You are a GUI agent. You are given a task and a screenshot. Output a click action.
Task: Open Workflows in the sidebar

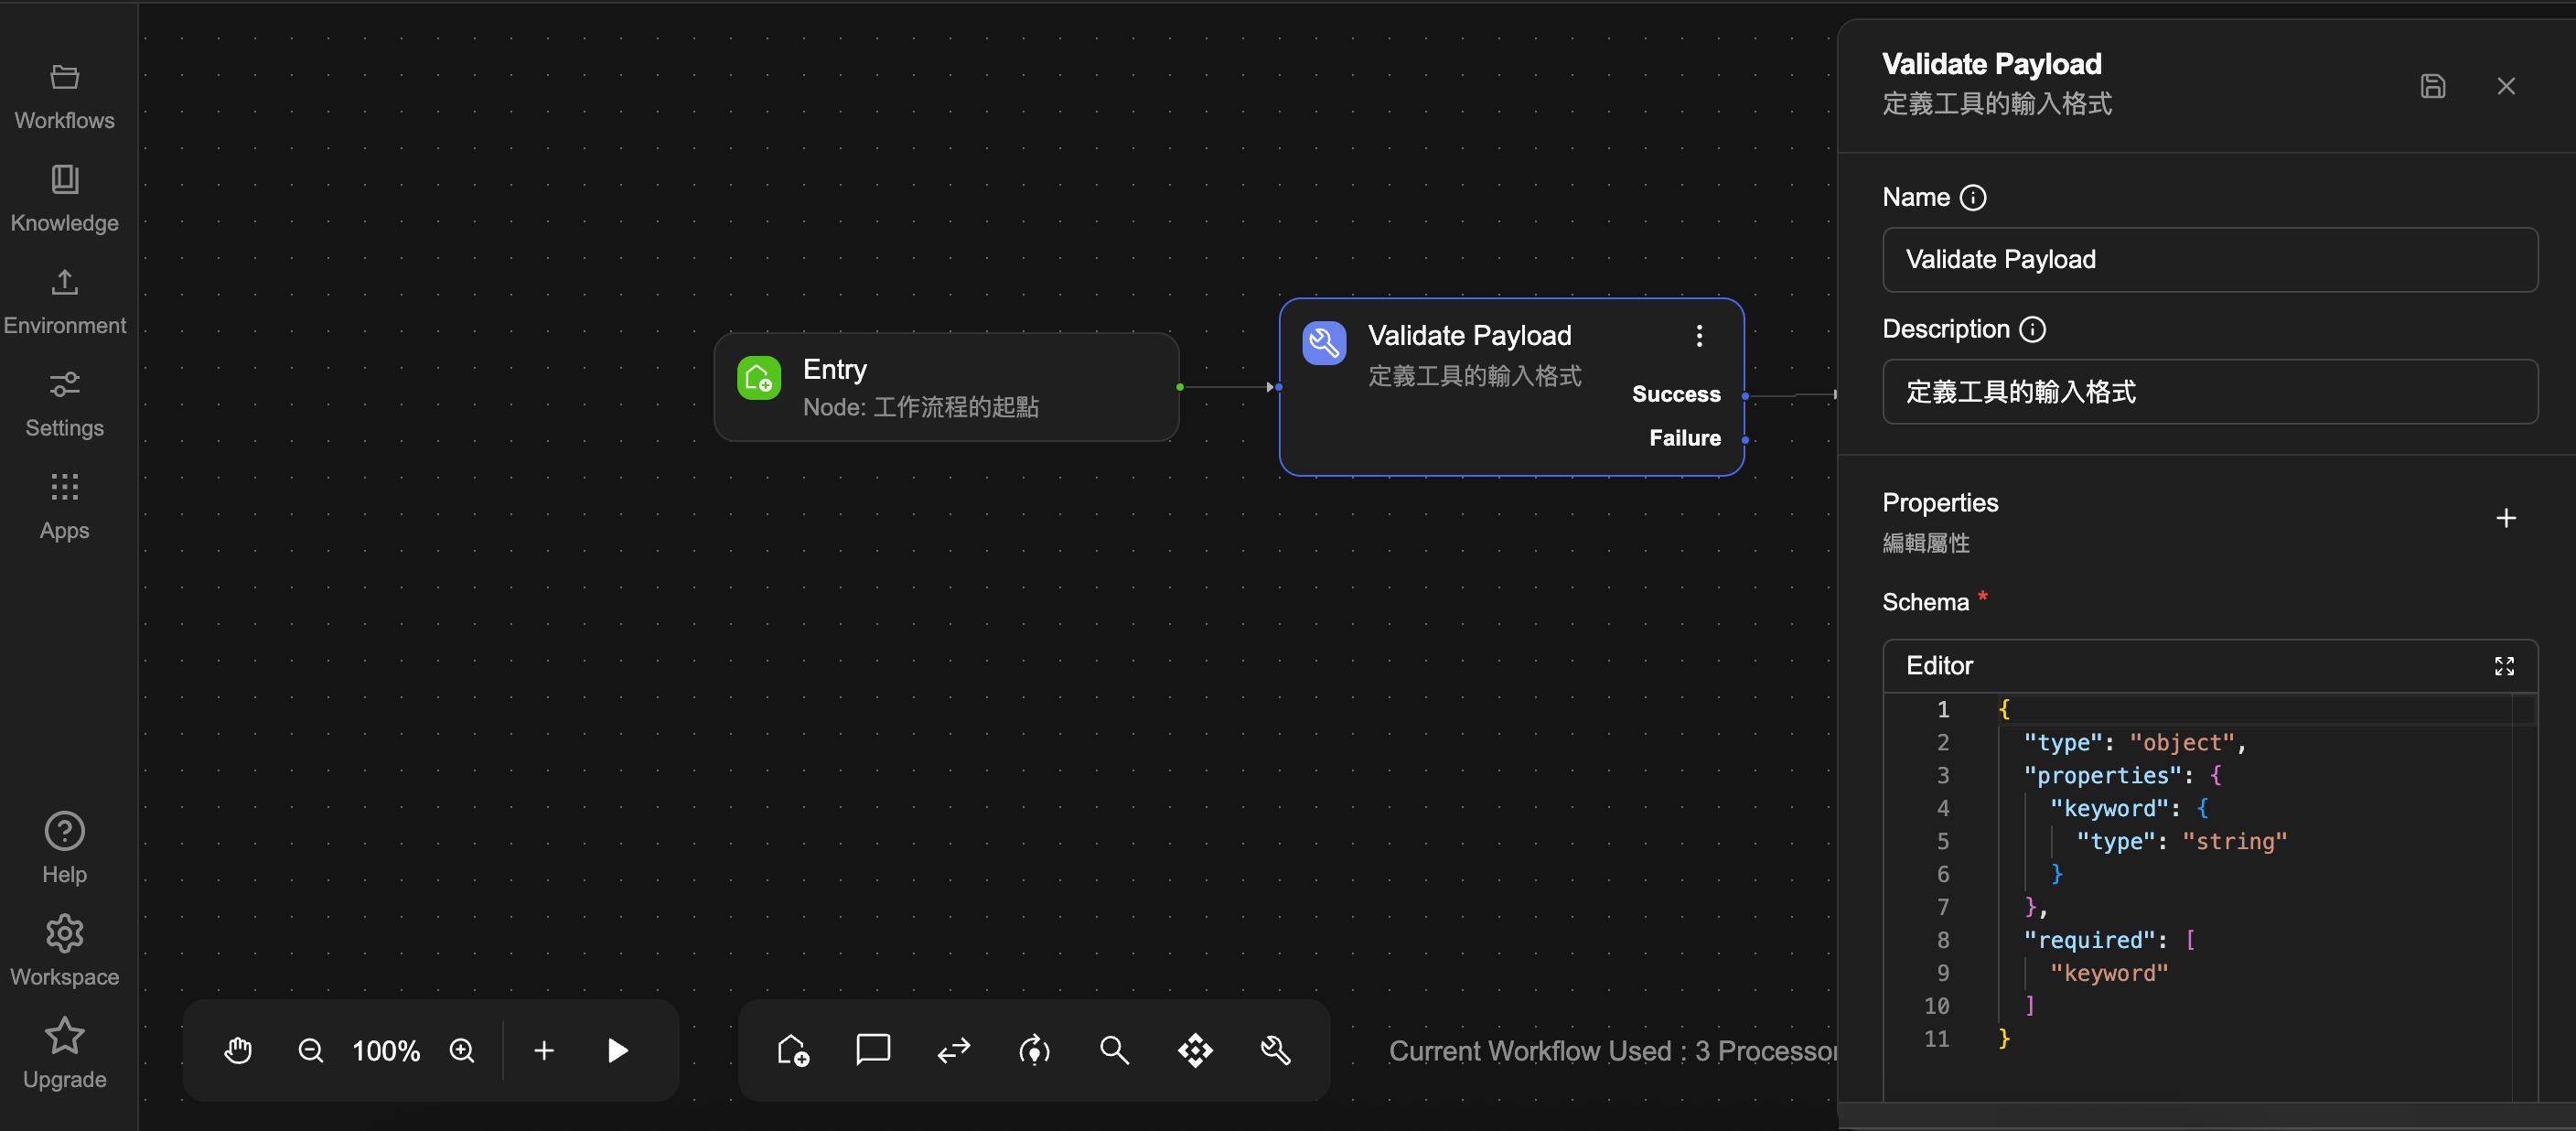tap(65, 97)
